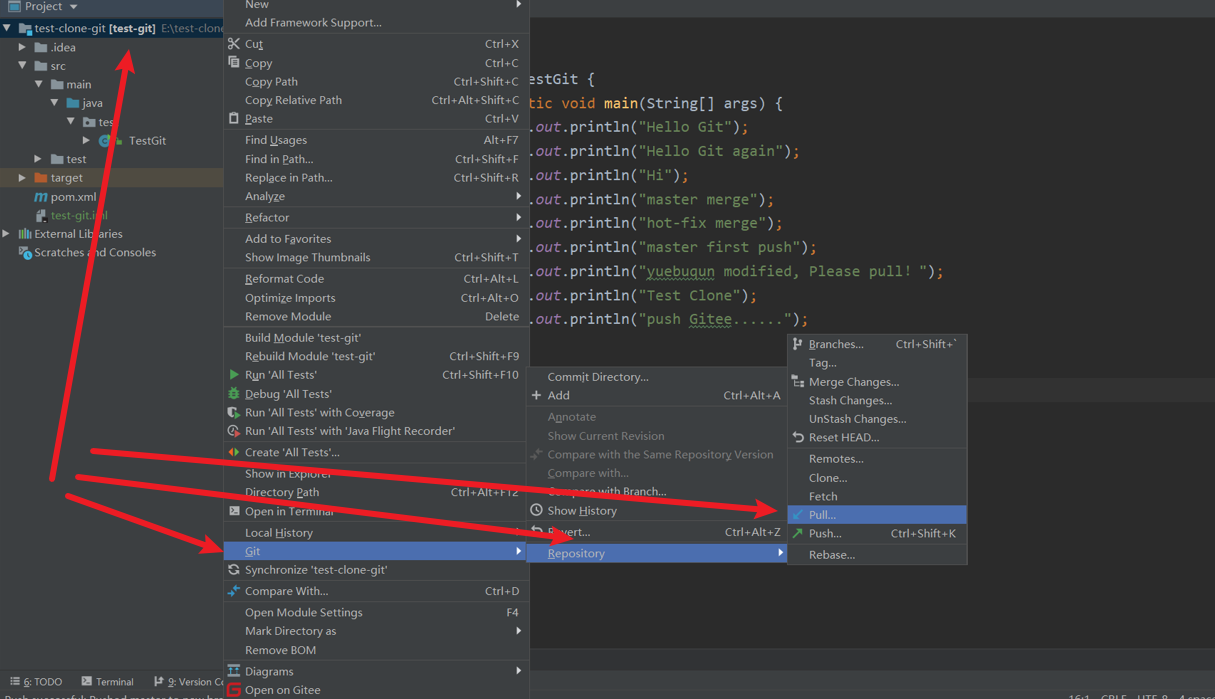
Task: Choose Commit Directory... in Git menu
Action: [x=657, y=377]
